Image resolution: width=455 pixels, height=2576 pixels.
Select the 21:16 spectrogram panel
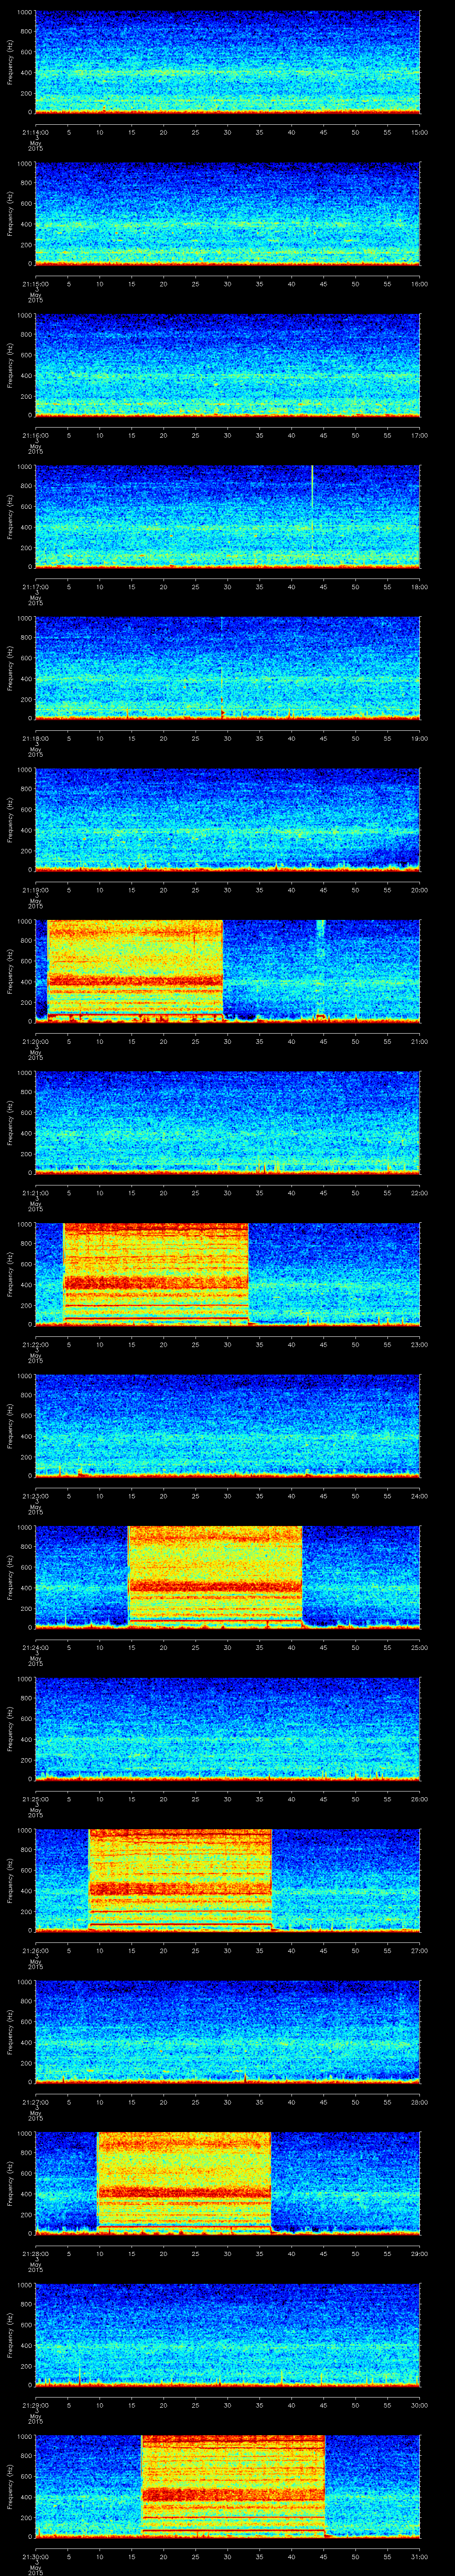point(227,365)
